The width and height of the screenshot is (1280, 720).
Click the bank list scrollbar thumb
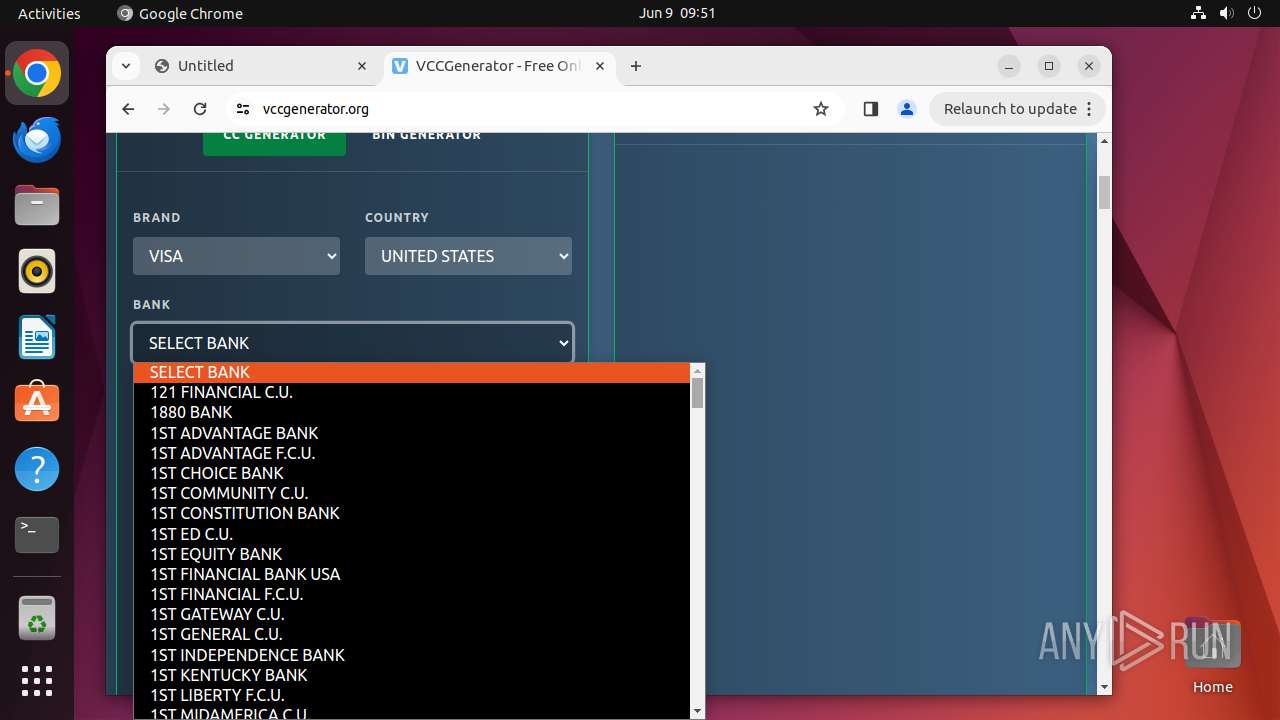click(x=698, y=393)
